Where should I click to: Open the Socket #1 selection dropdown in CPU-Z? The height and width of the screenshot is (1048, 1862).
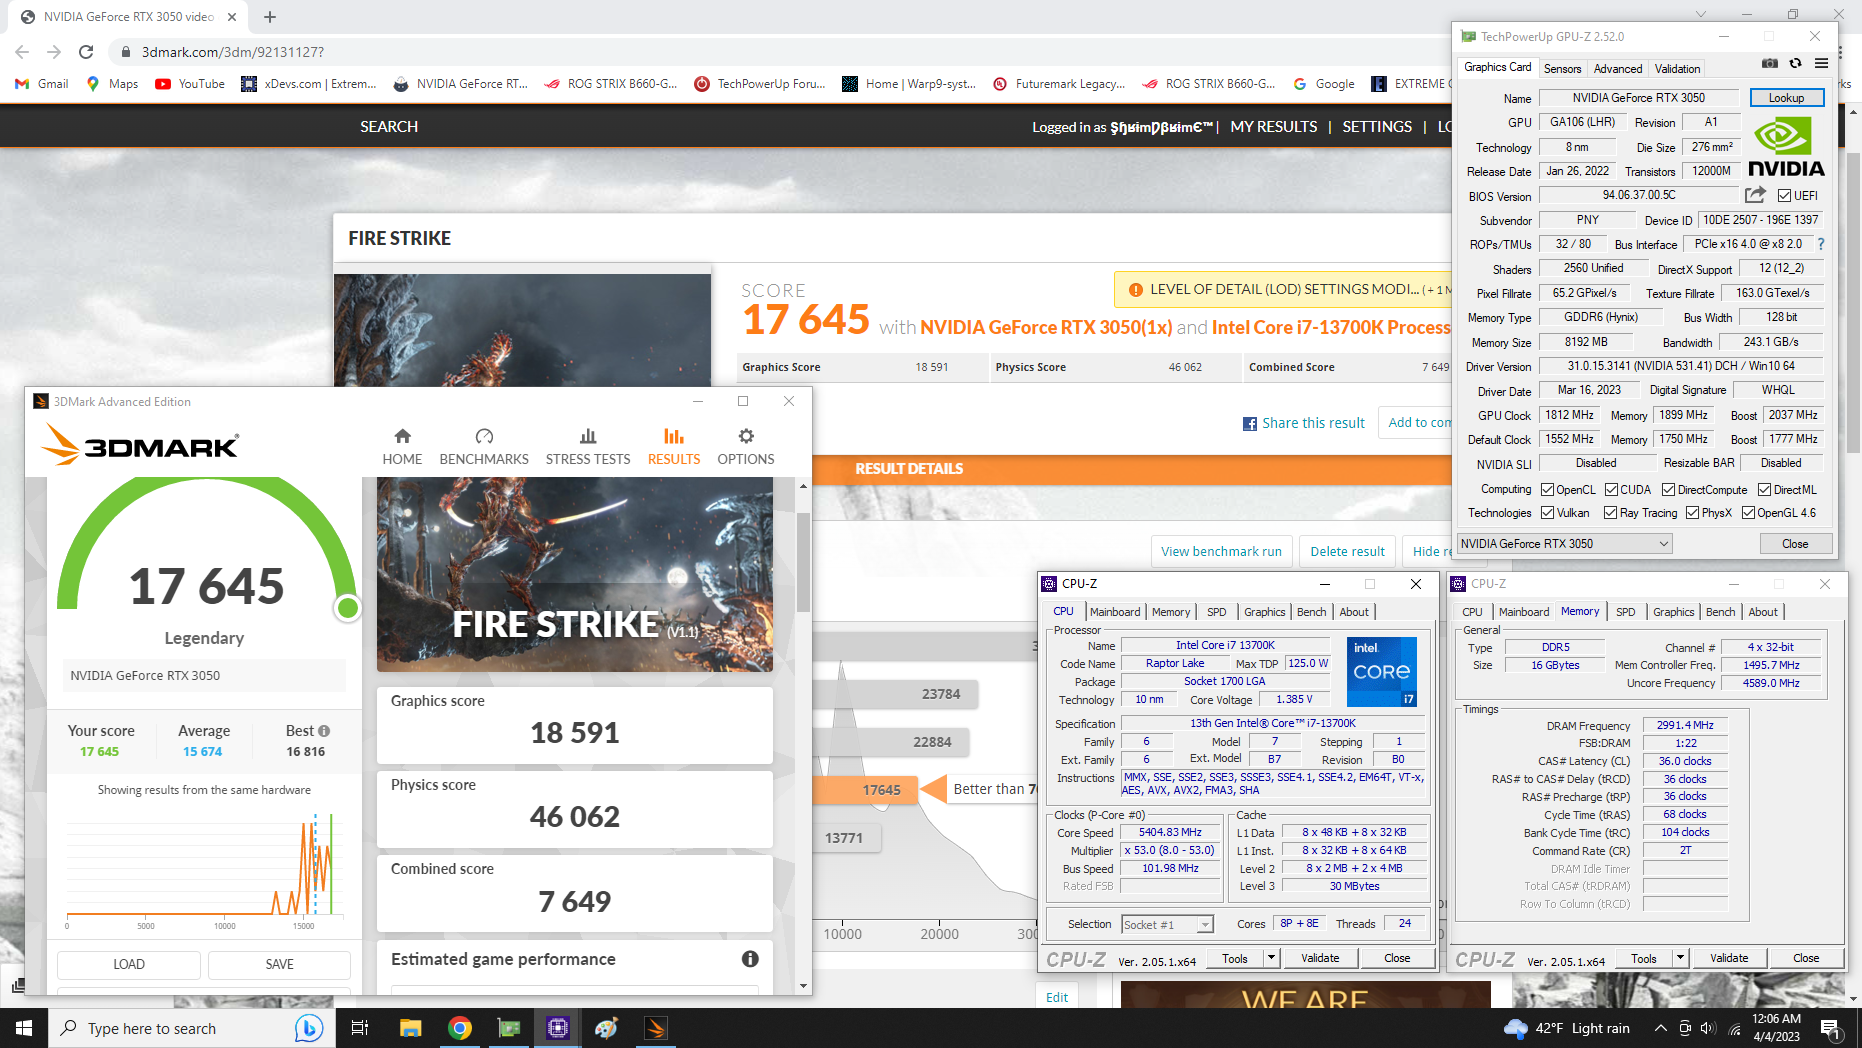pos(1167,925)
